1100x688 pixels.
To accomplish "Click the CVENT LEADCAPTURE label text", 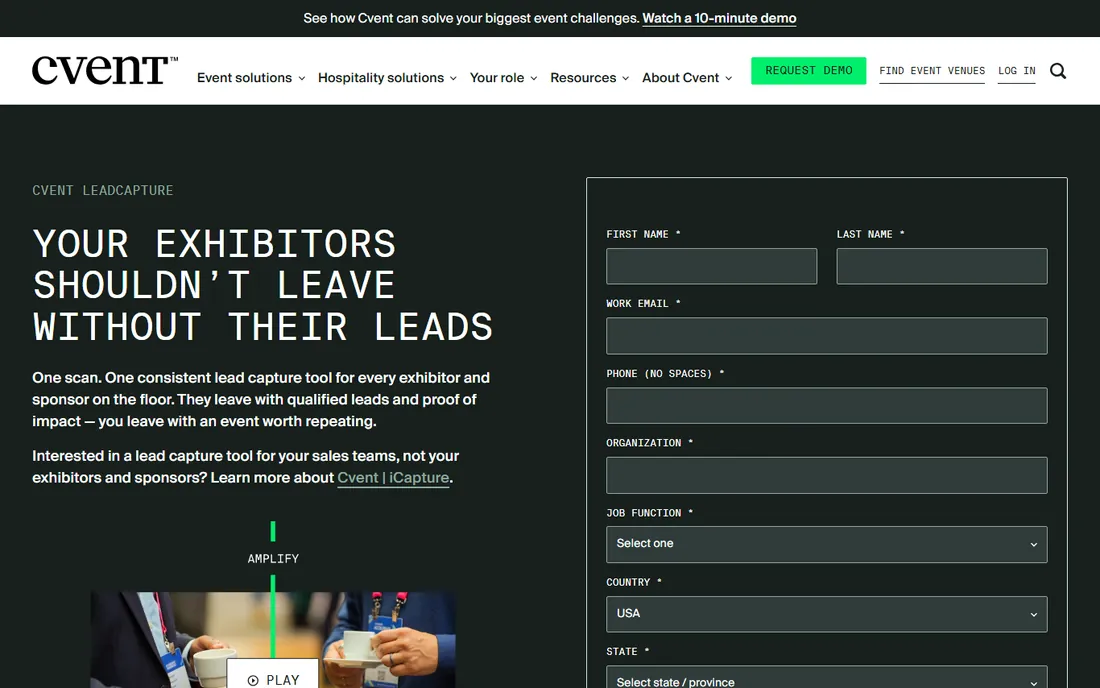I will [x=102, y=191].
